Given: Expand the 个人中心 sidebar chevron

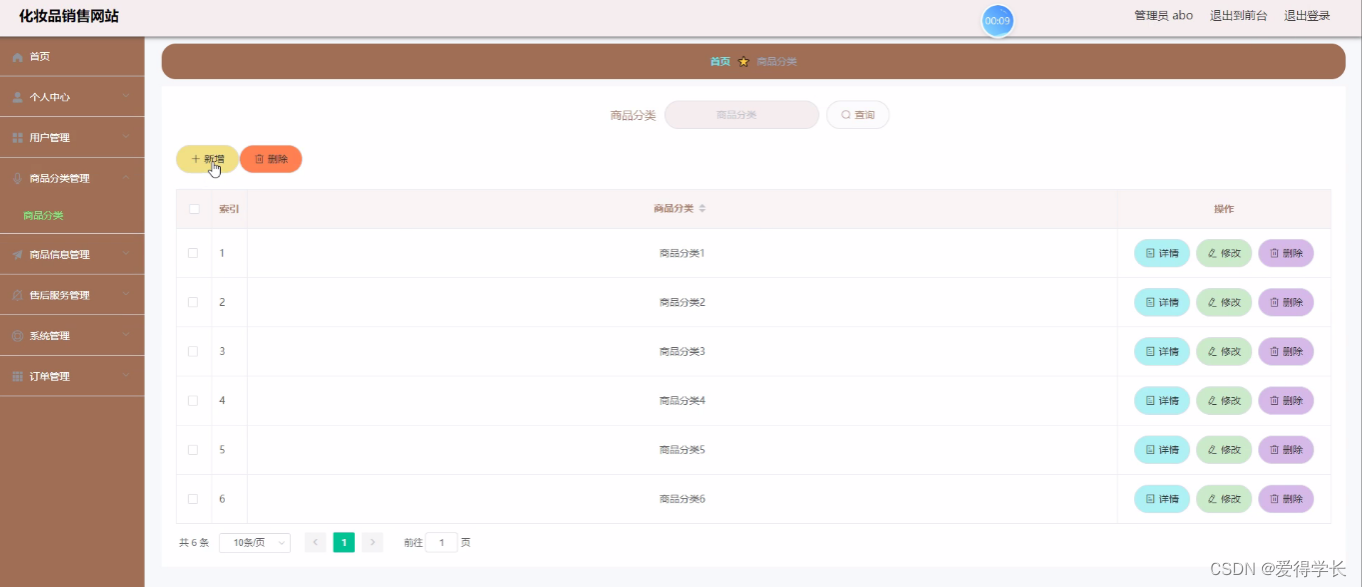Looking at the screenshot, I should coord(126,97).
